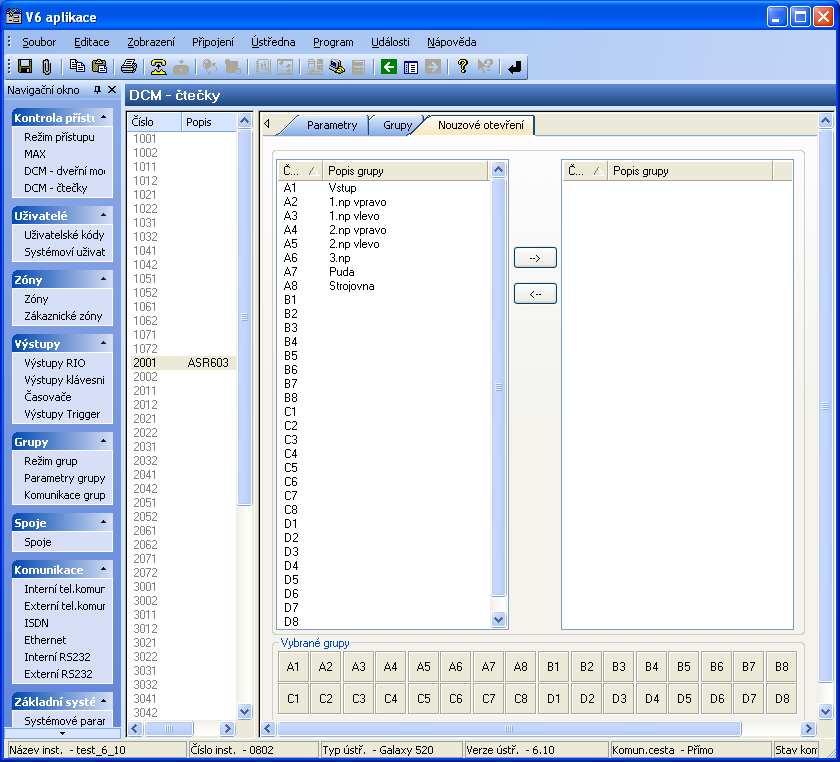Open Časovače navigation item

coord(47,397)
